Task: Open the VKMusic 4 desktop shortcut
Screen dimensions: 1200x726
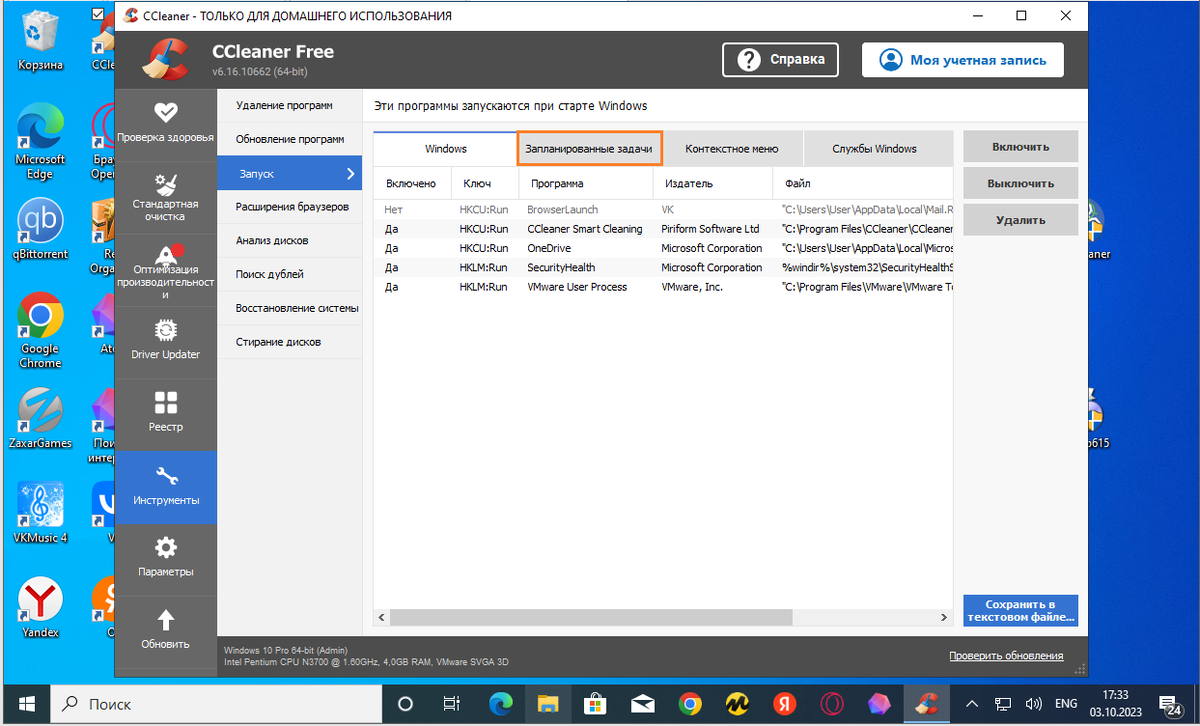Action: coord(40,512)
